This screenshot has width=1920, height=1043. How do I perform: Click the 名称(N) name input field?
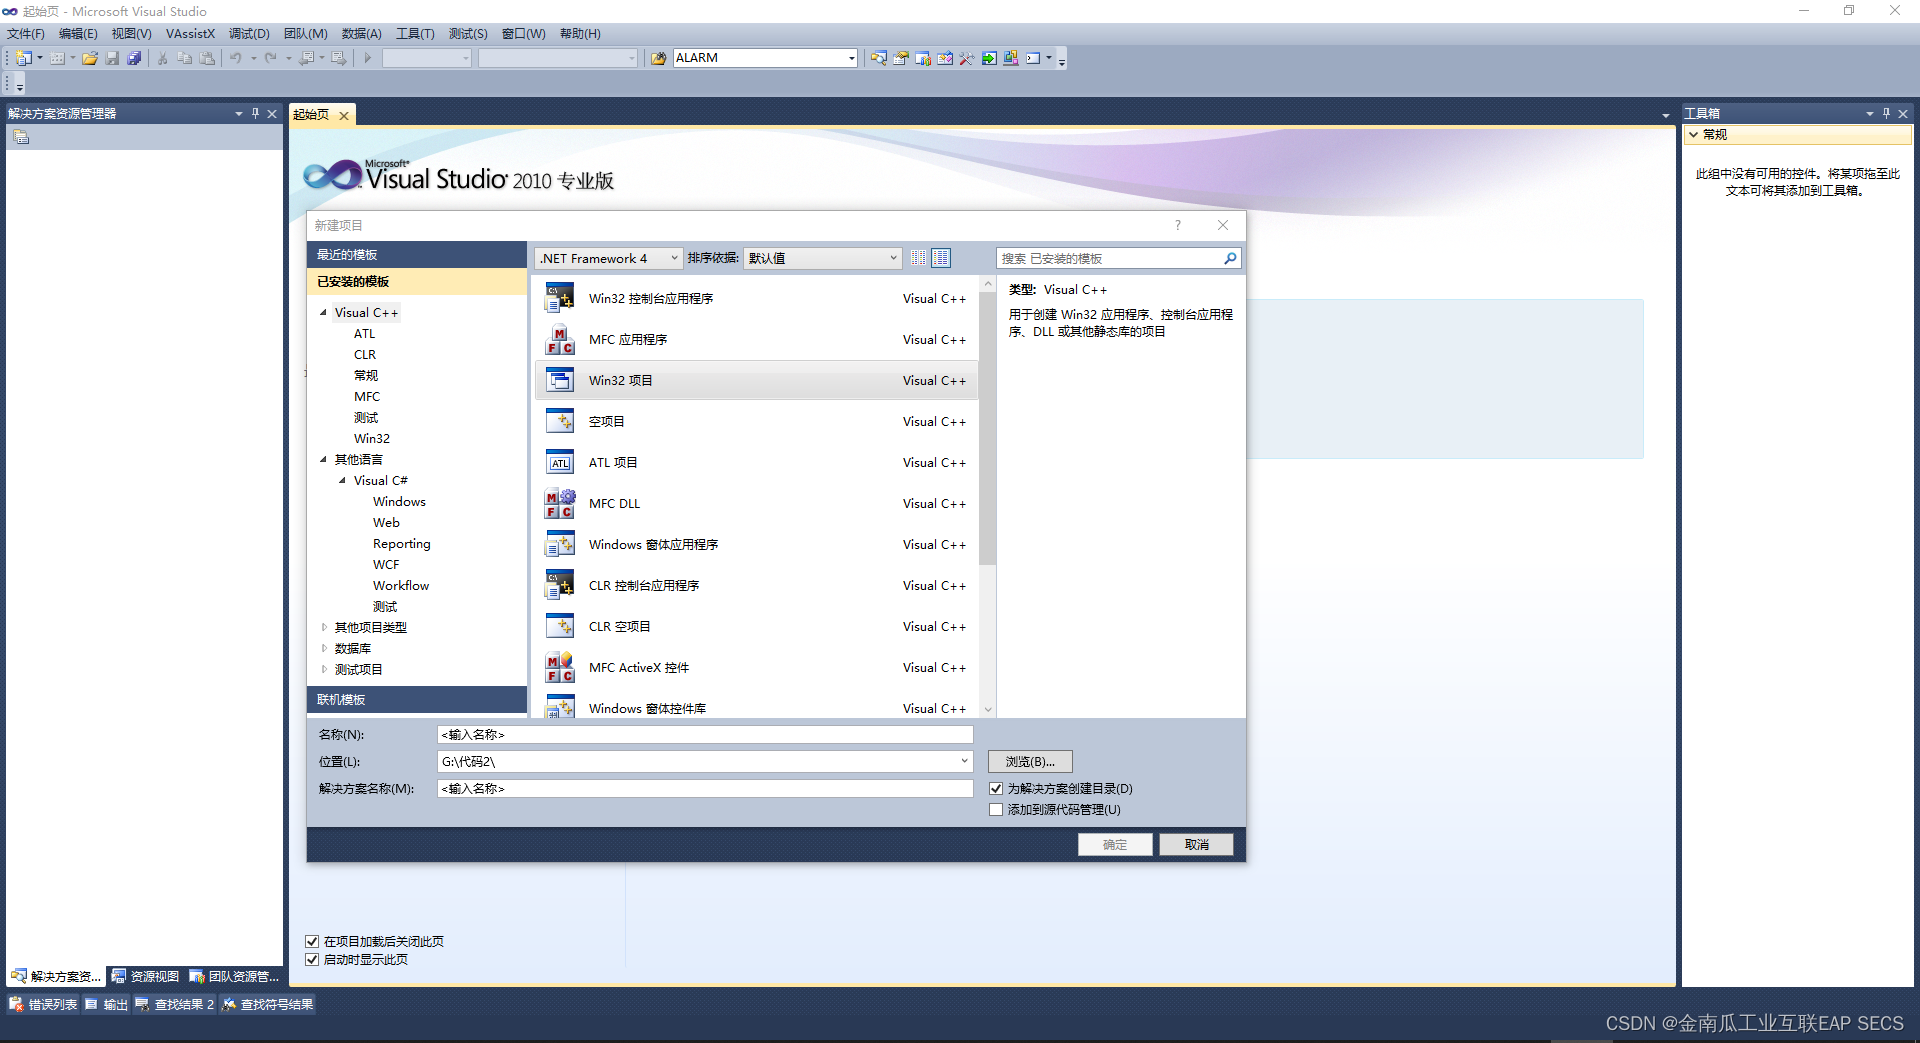click(705, 734)
